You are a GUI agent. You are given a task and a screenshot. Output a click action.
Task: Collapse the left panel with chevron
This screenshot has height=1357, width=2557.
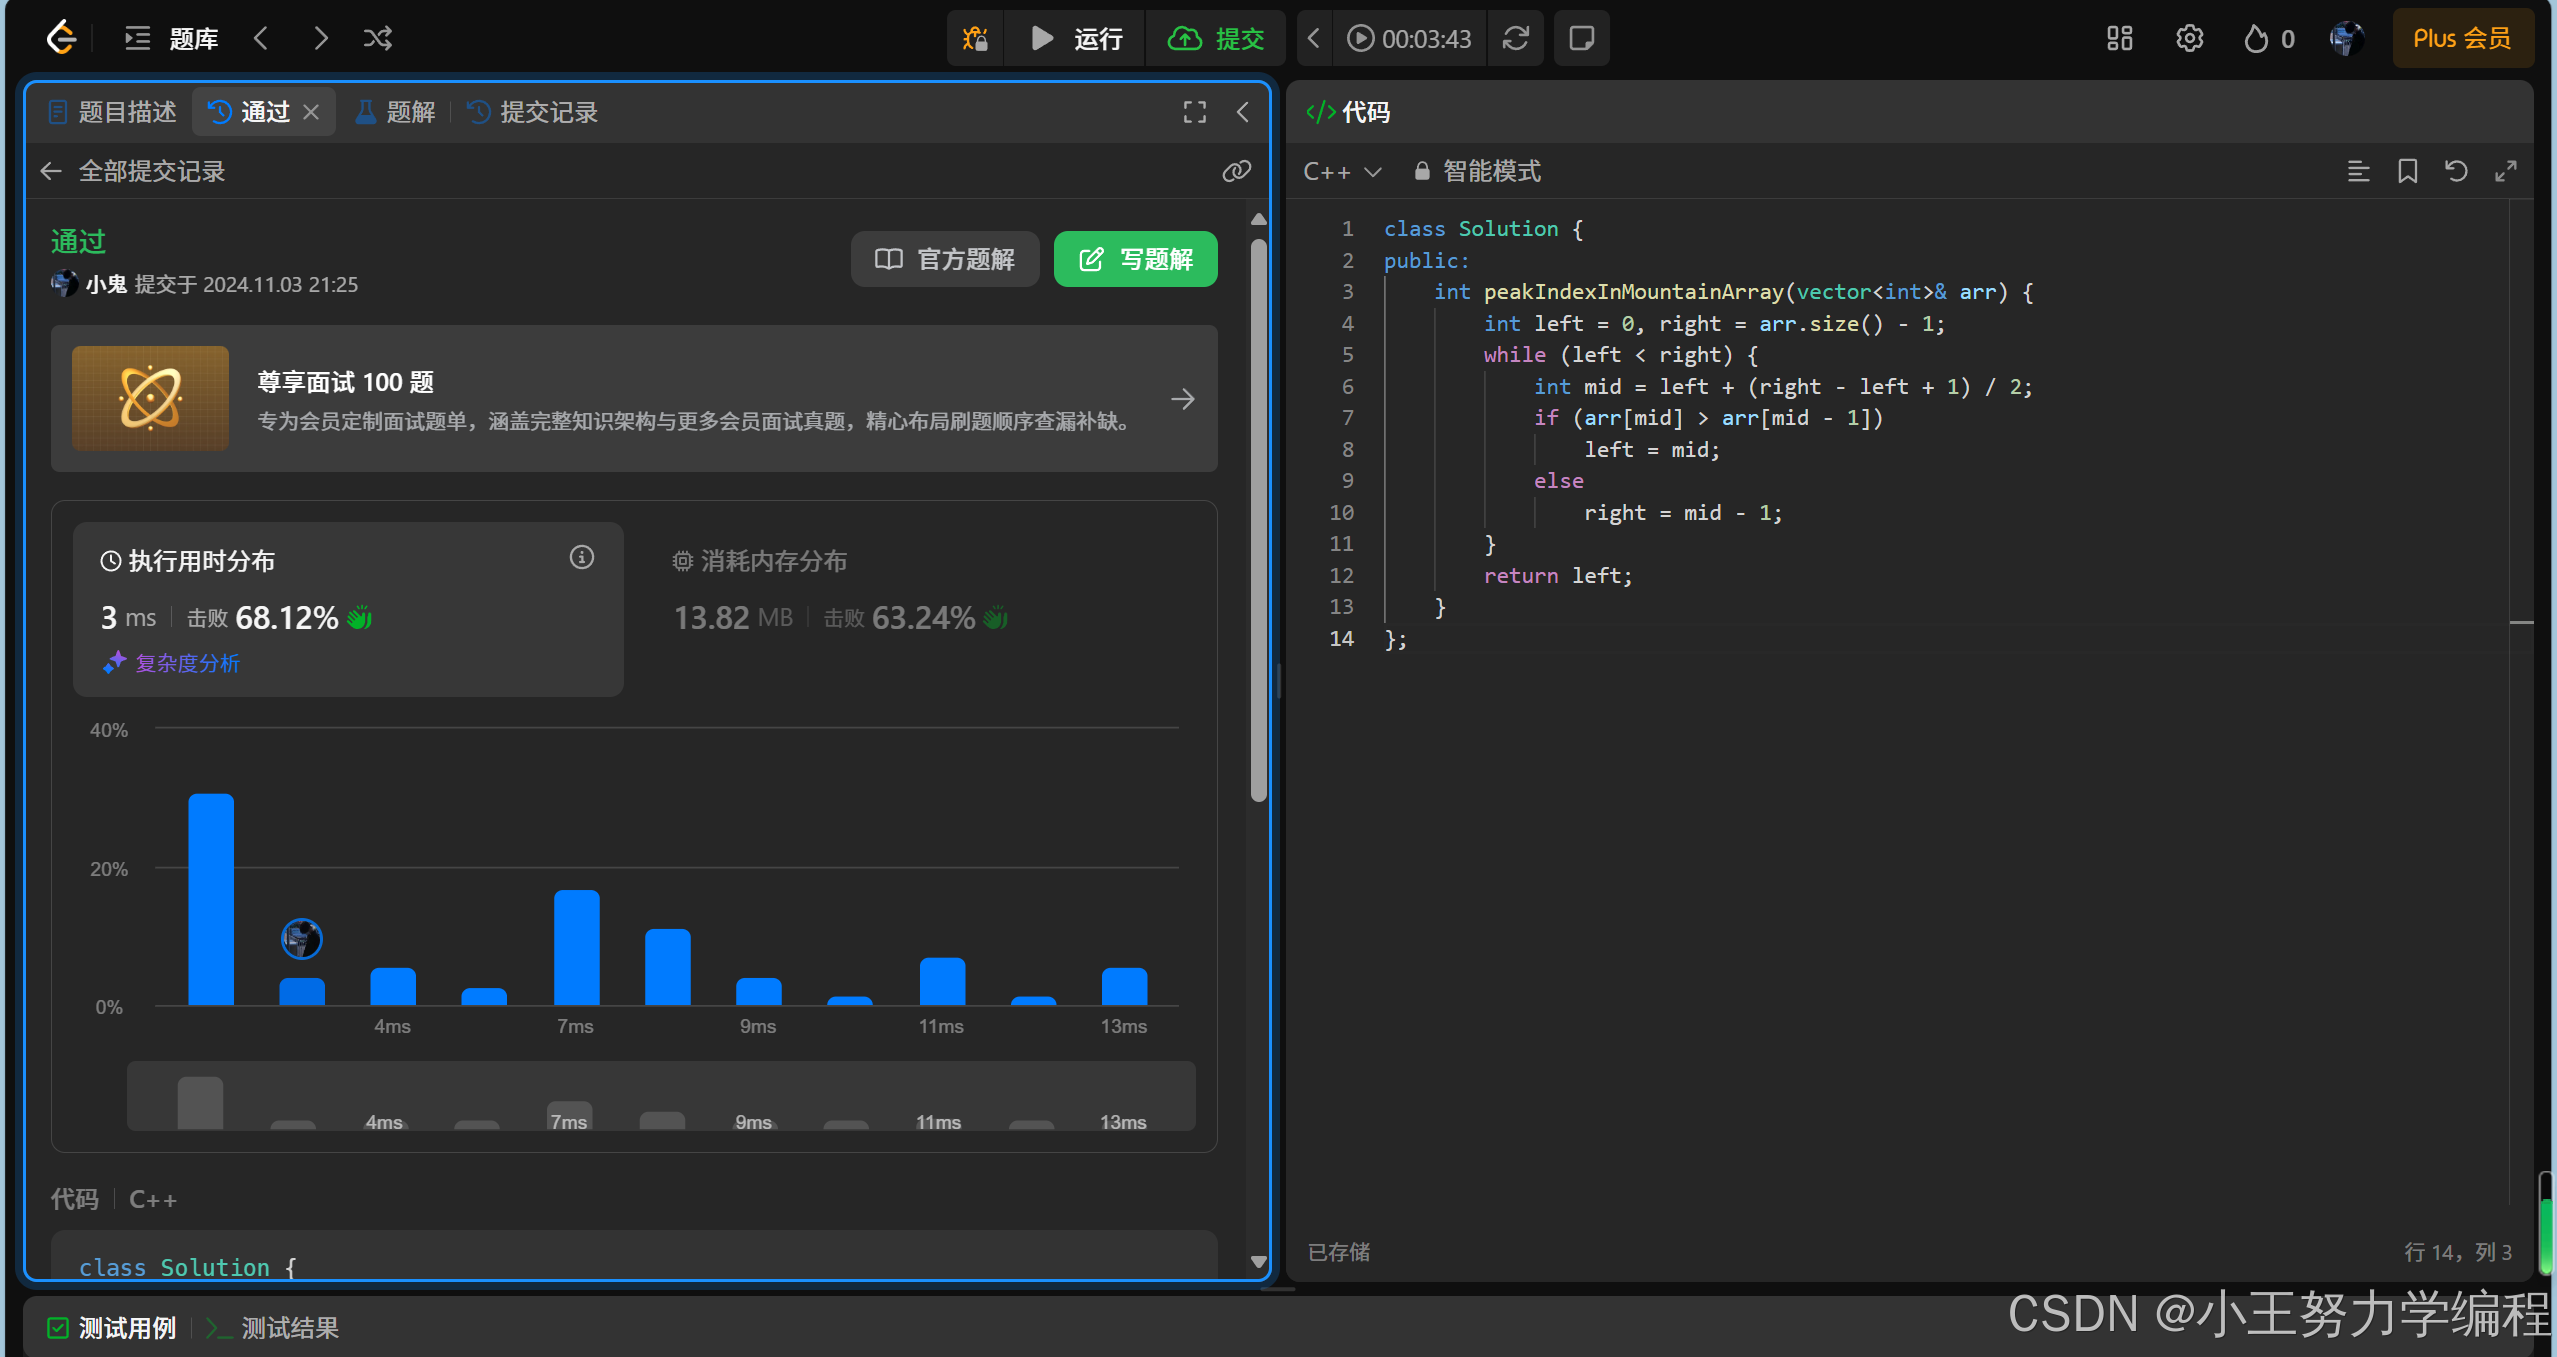pyautogui.click(x=1242, y=112)
